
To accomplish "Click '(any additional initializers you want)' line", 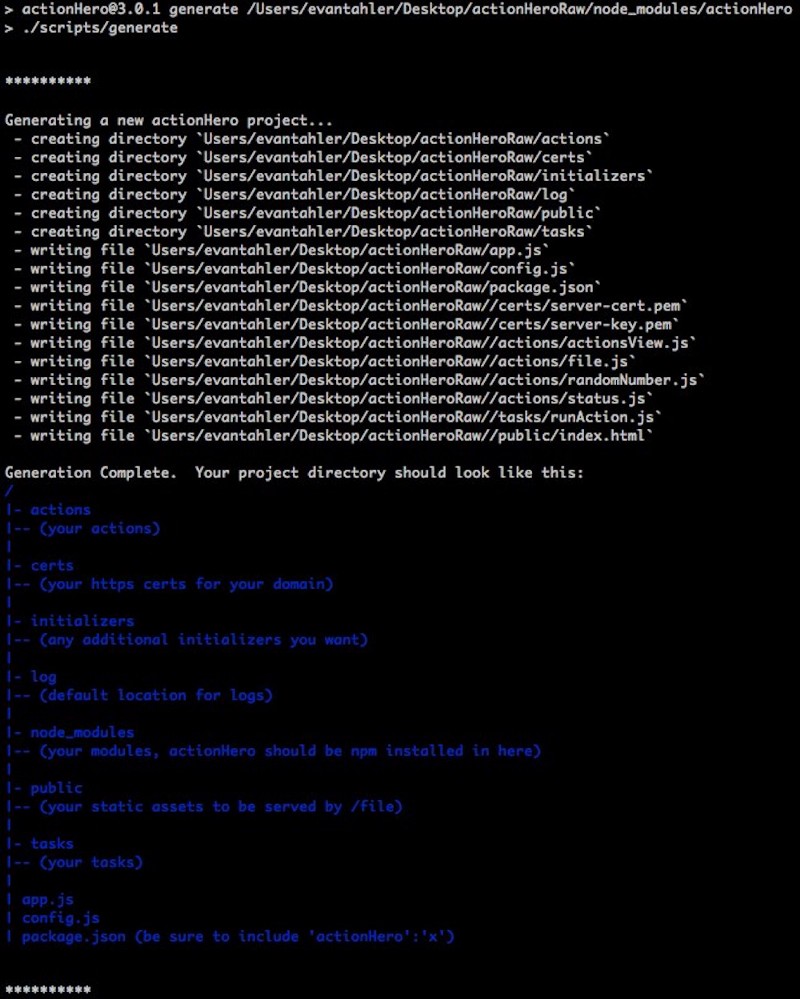I will 187,639.
